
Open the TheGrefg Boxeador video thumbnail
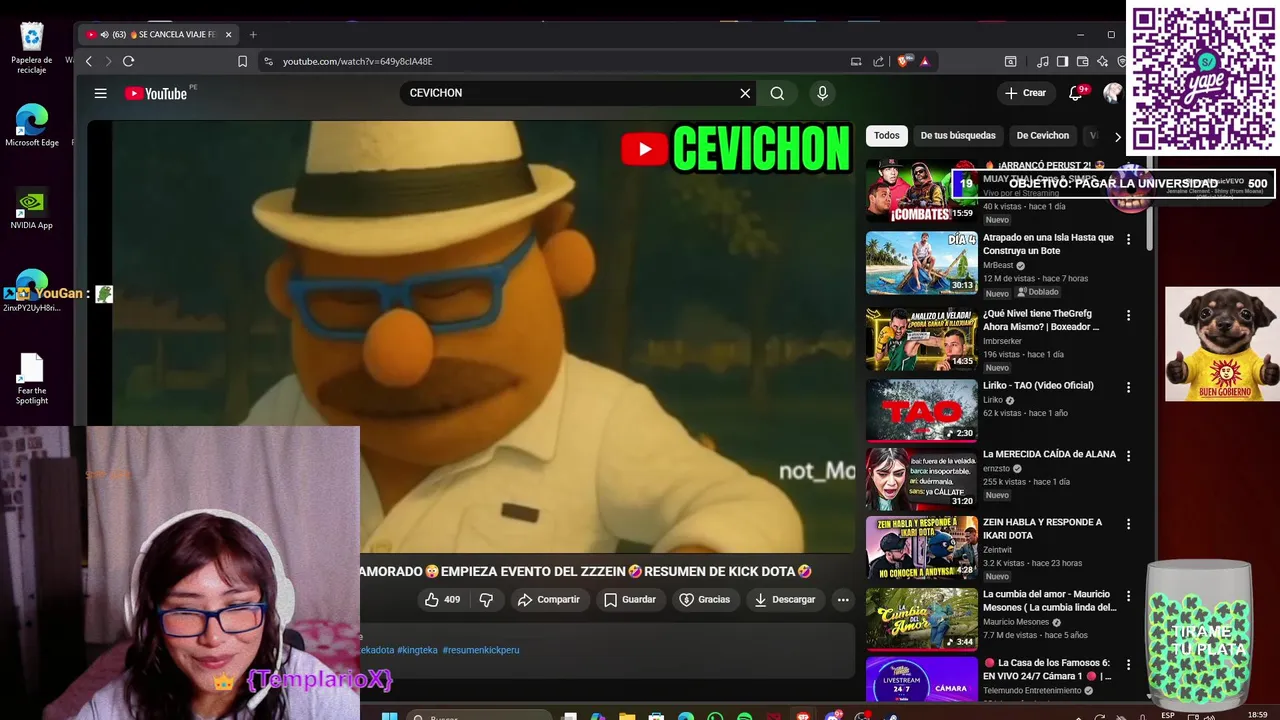coord(921,338)
